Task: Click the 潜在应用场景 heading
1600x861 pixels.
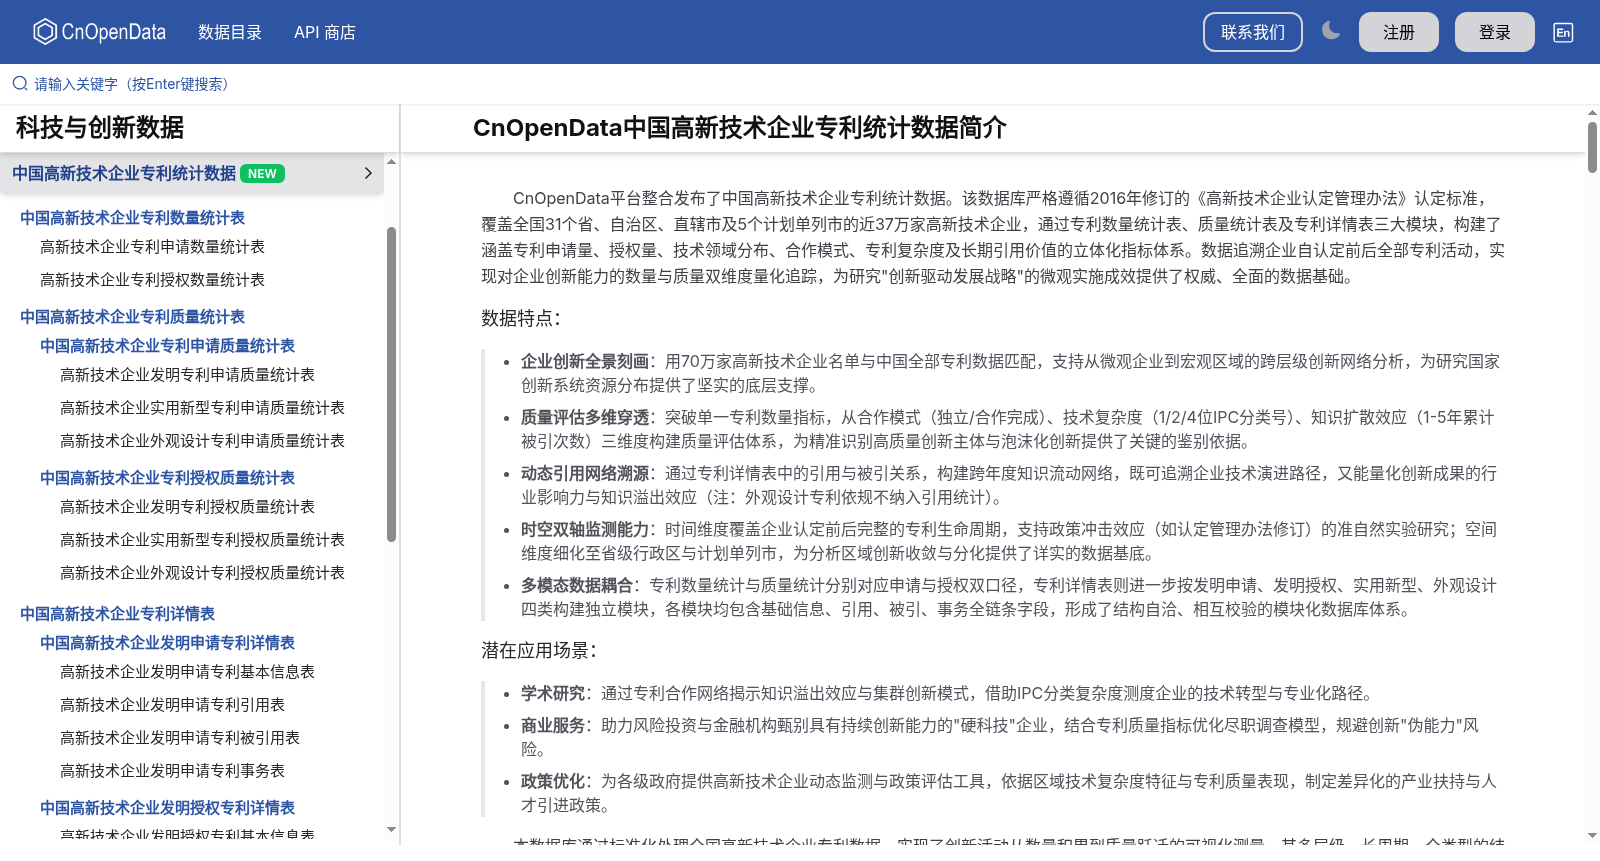Action: (539, 650)
